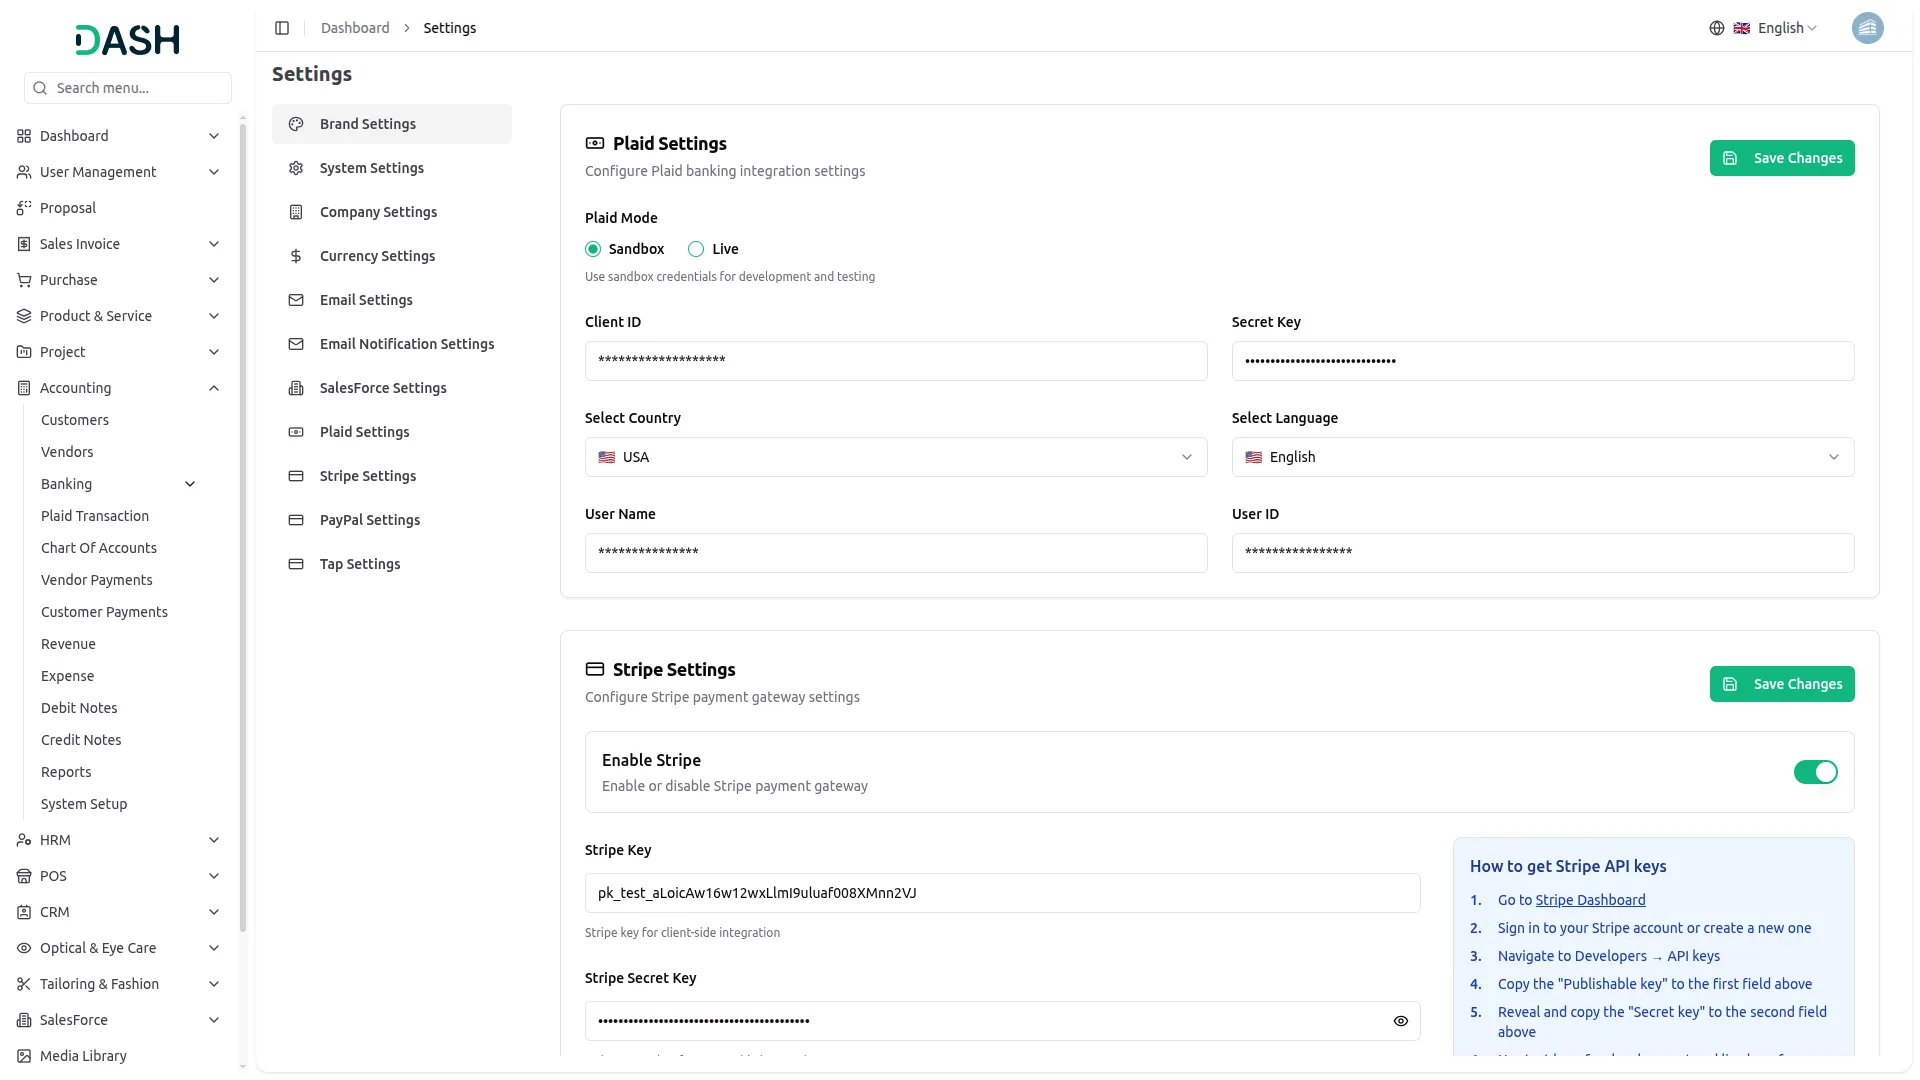
Task: Click the Plaid Client ID field
Action: [x=896, y=361]
